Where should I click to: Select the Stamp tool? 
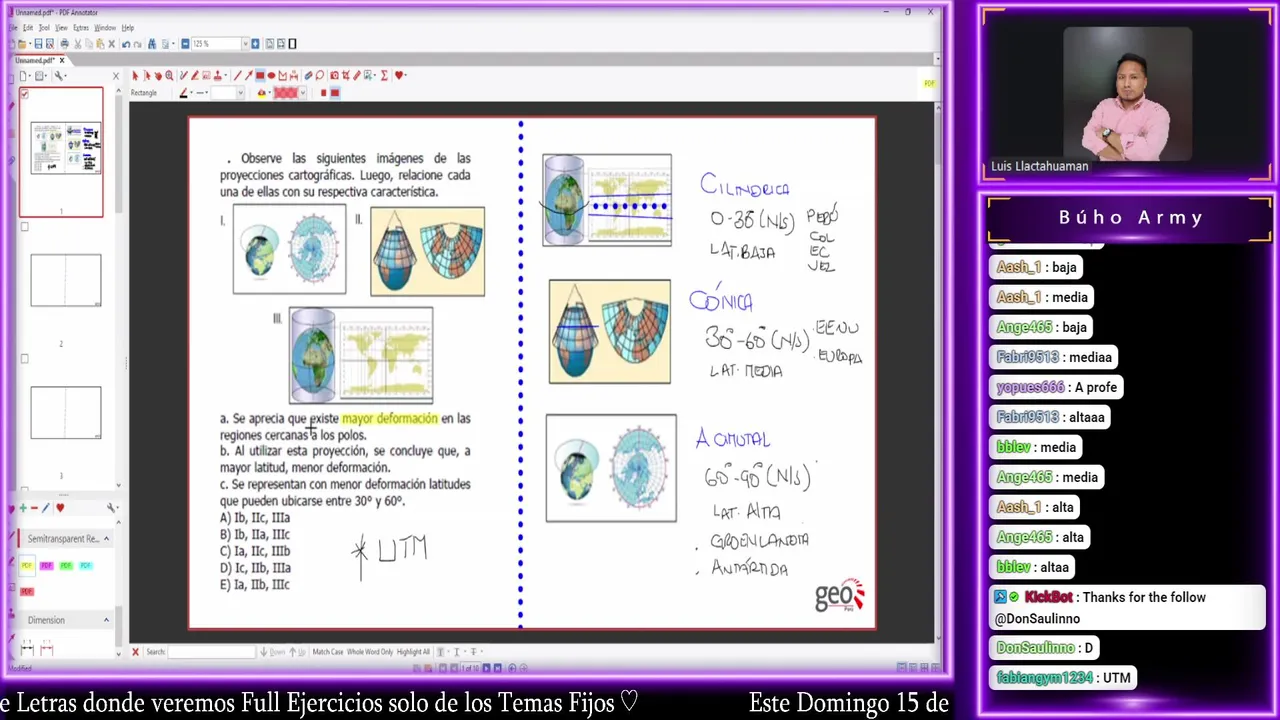[217, 76]
